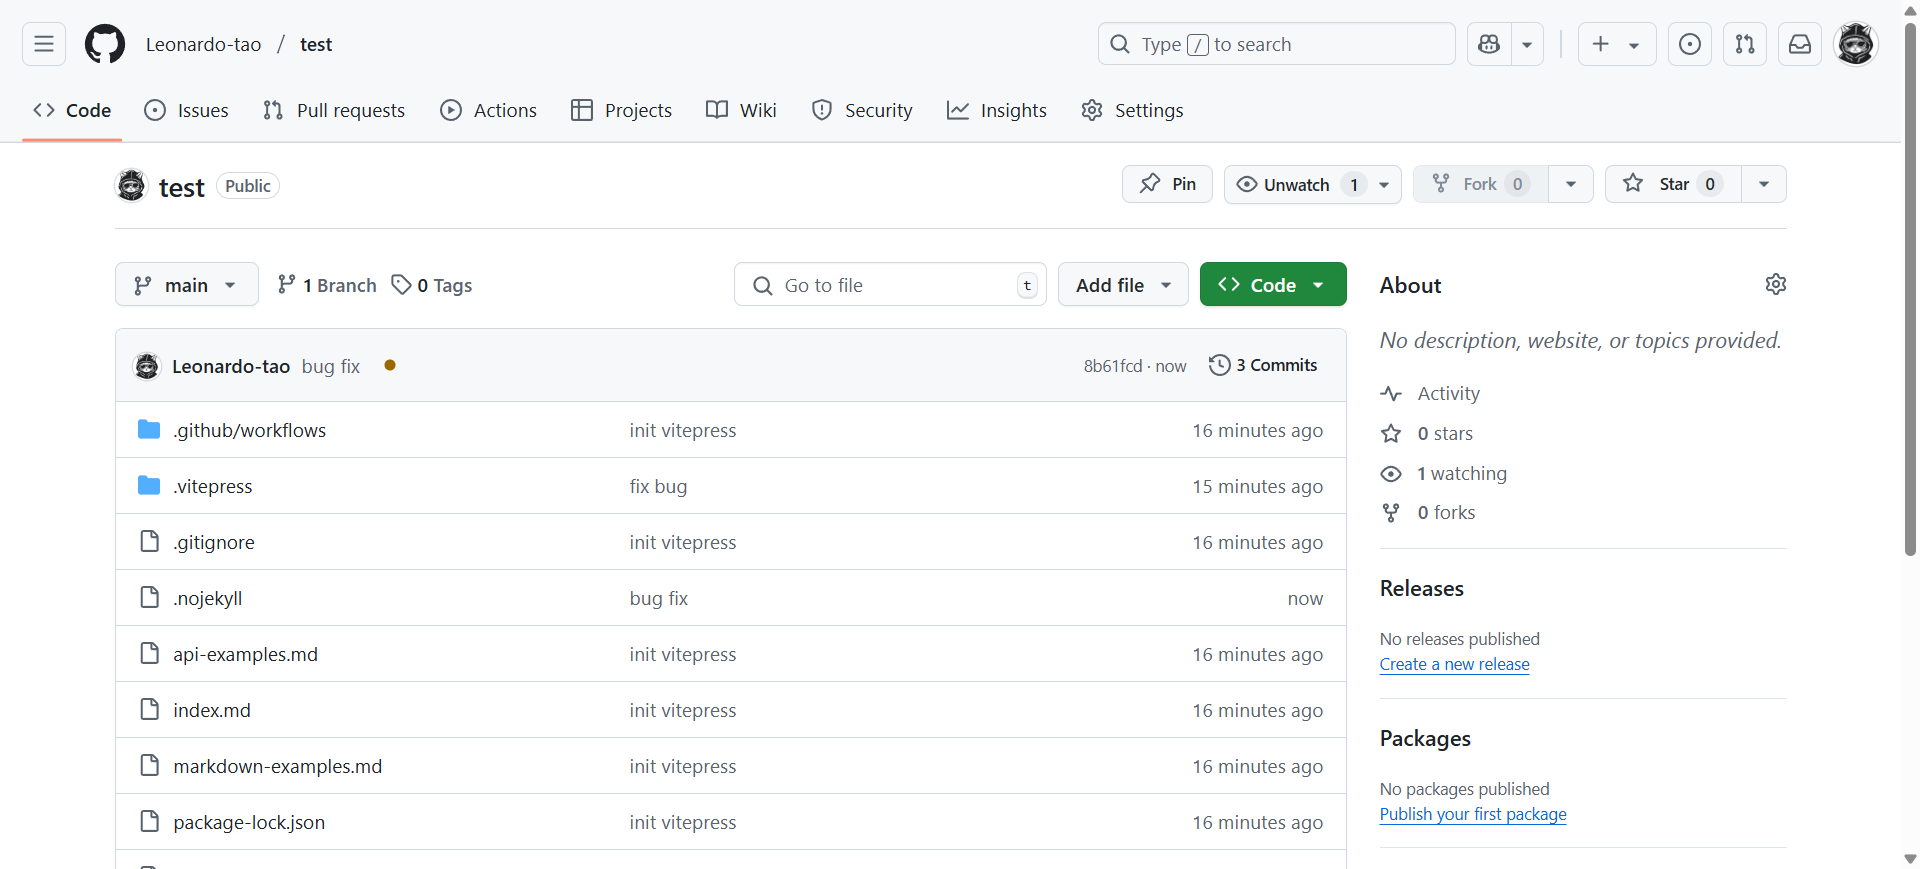The width and height of the screenshot is (1920, 869).
Task: Switch to the Code tab
Action: [x=72, y=110]
